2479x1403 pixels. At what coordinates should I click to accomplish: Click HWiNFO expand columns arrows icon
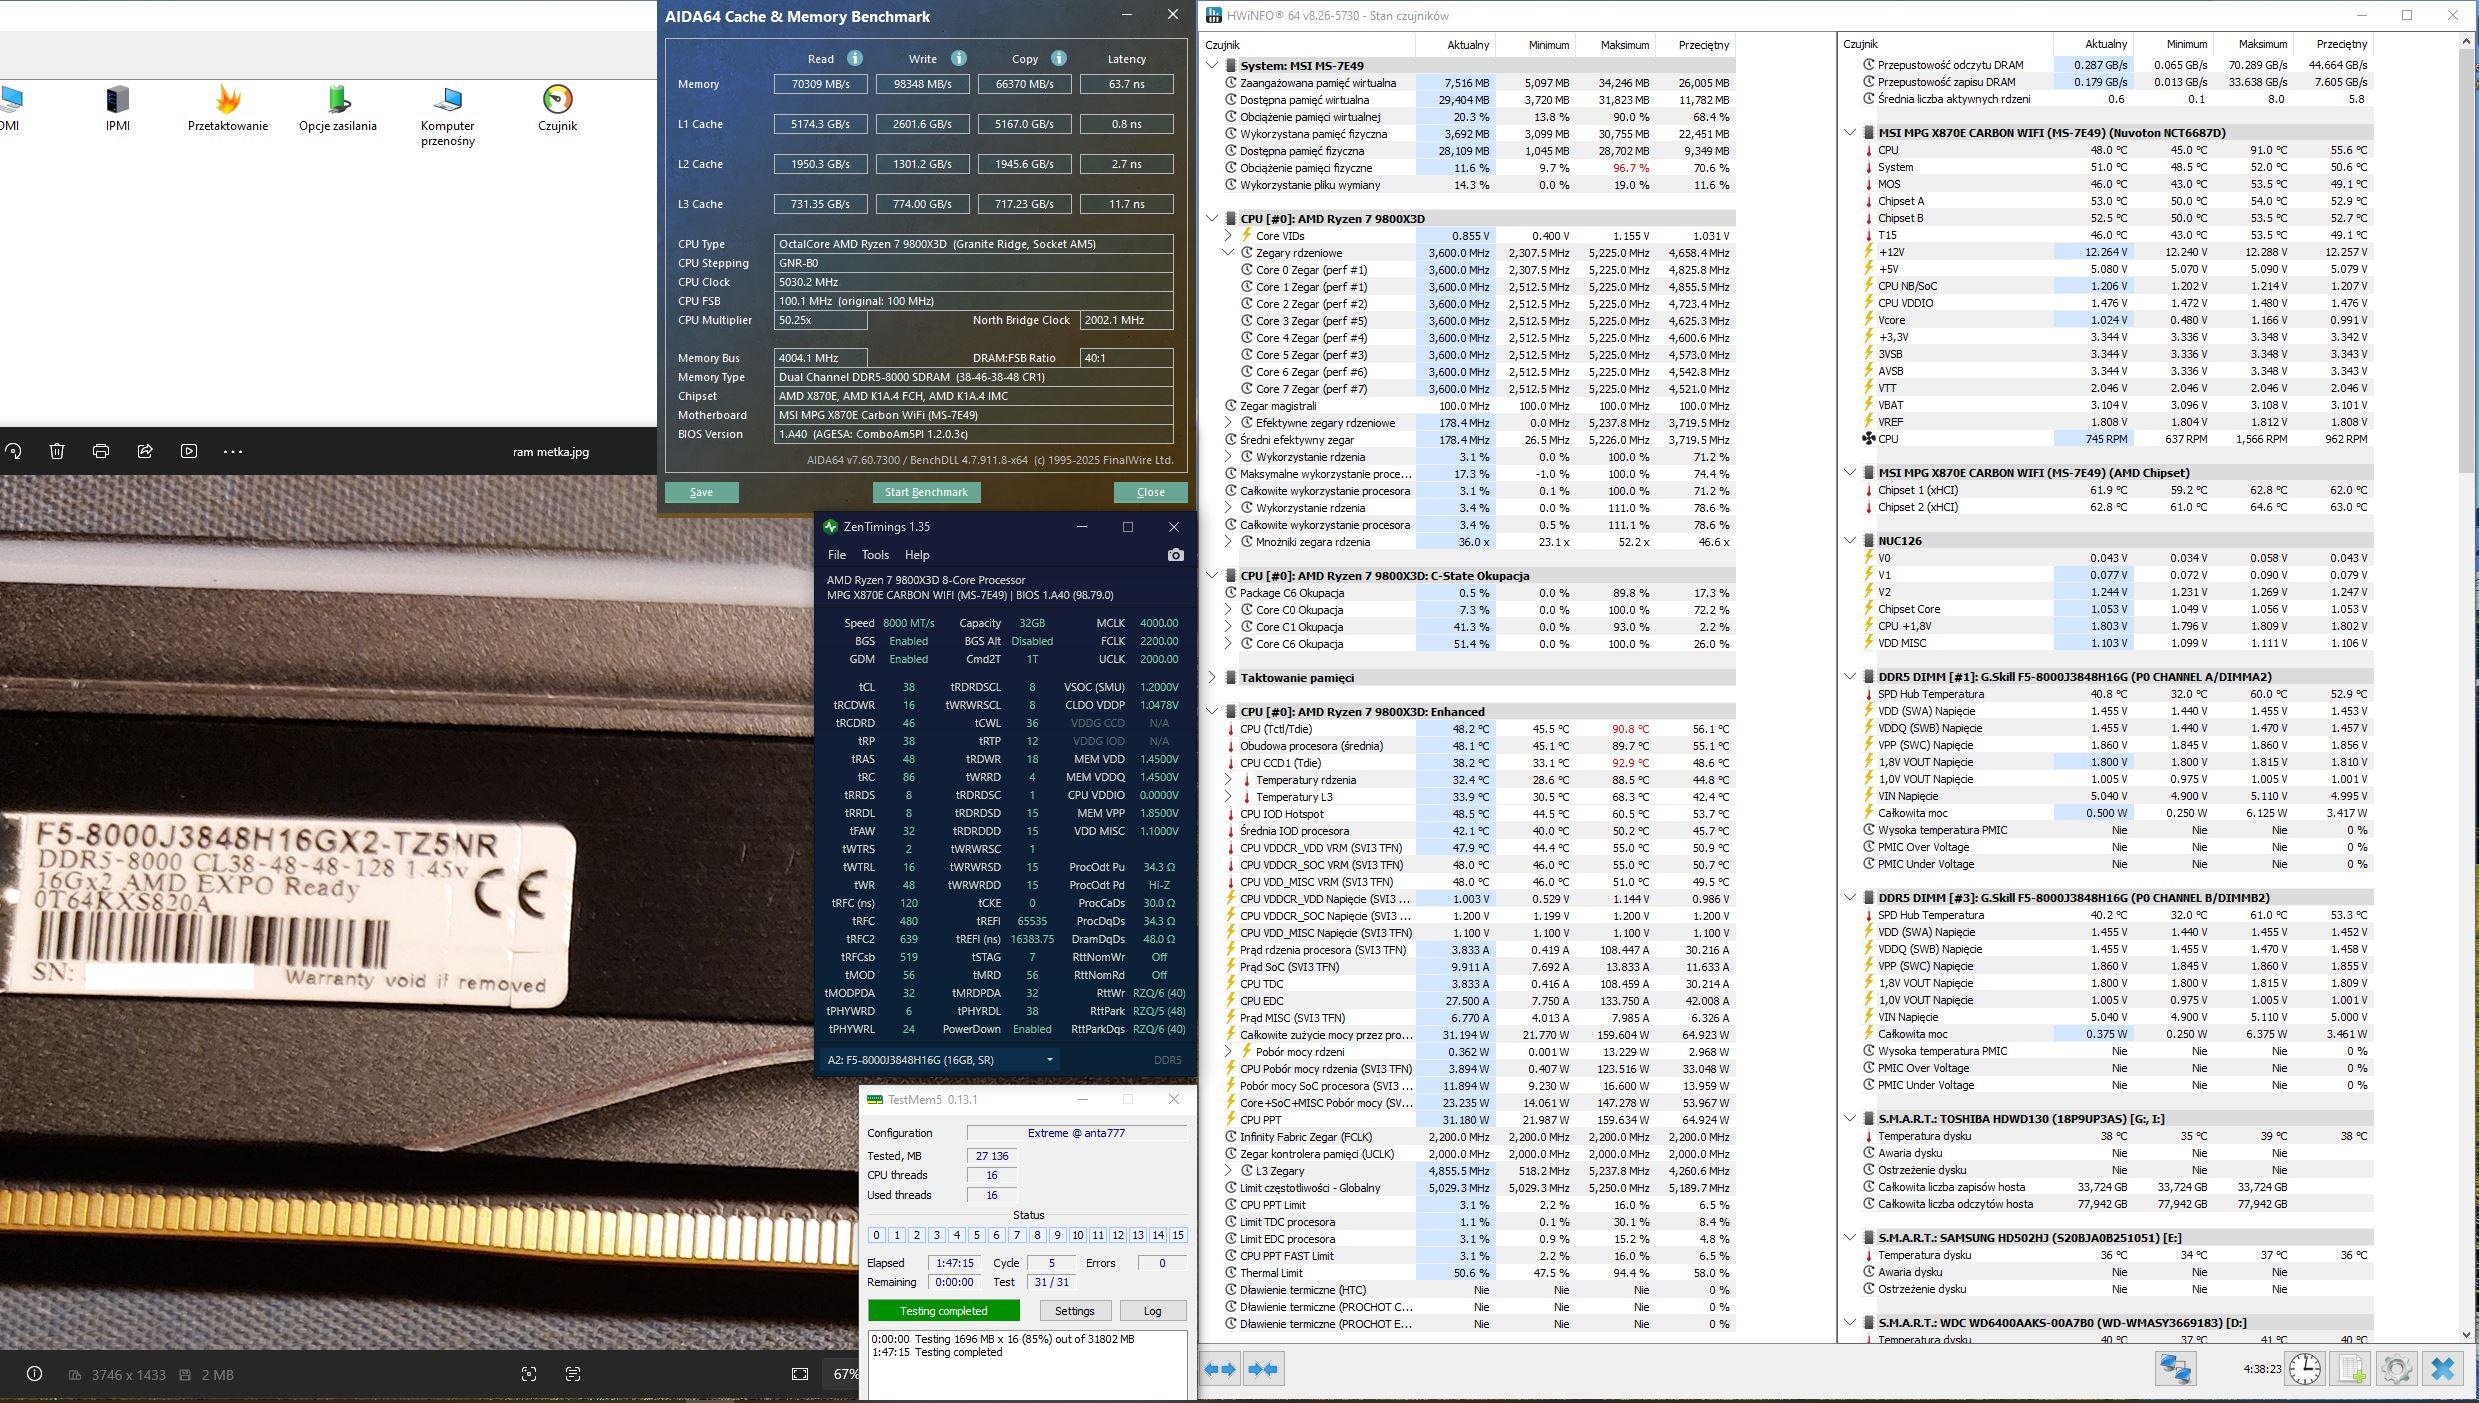pyautogui.click(x=1219, y=1369)
